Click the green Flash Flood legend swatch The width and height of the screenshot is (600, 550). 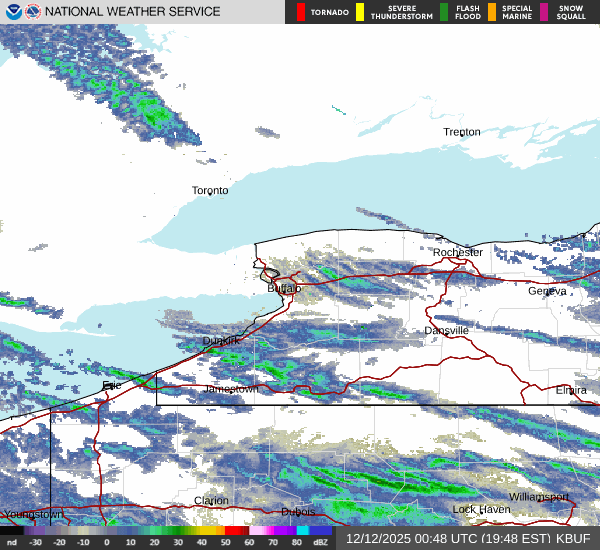point(444,12)
